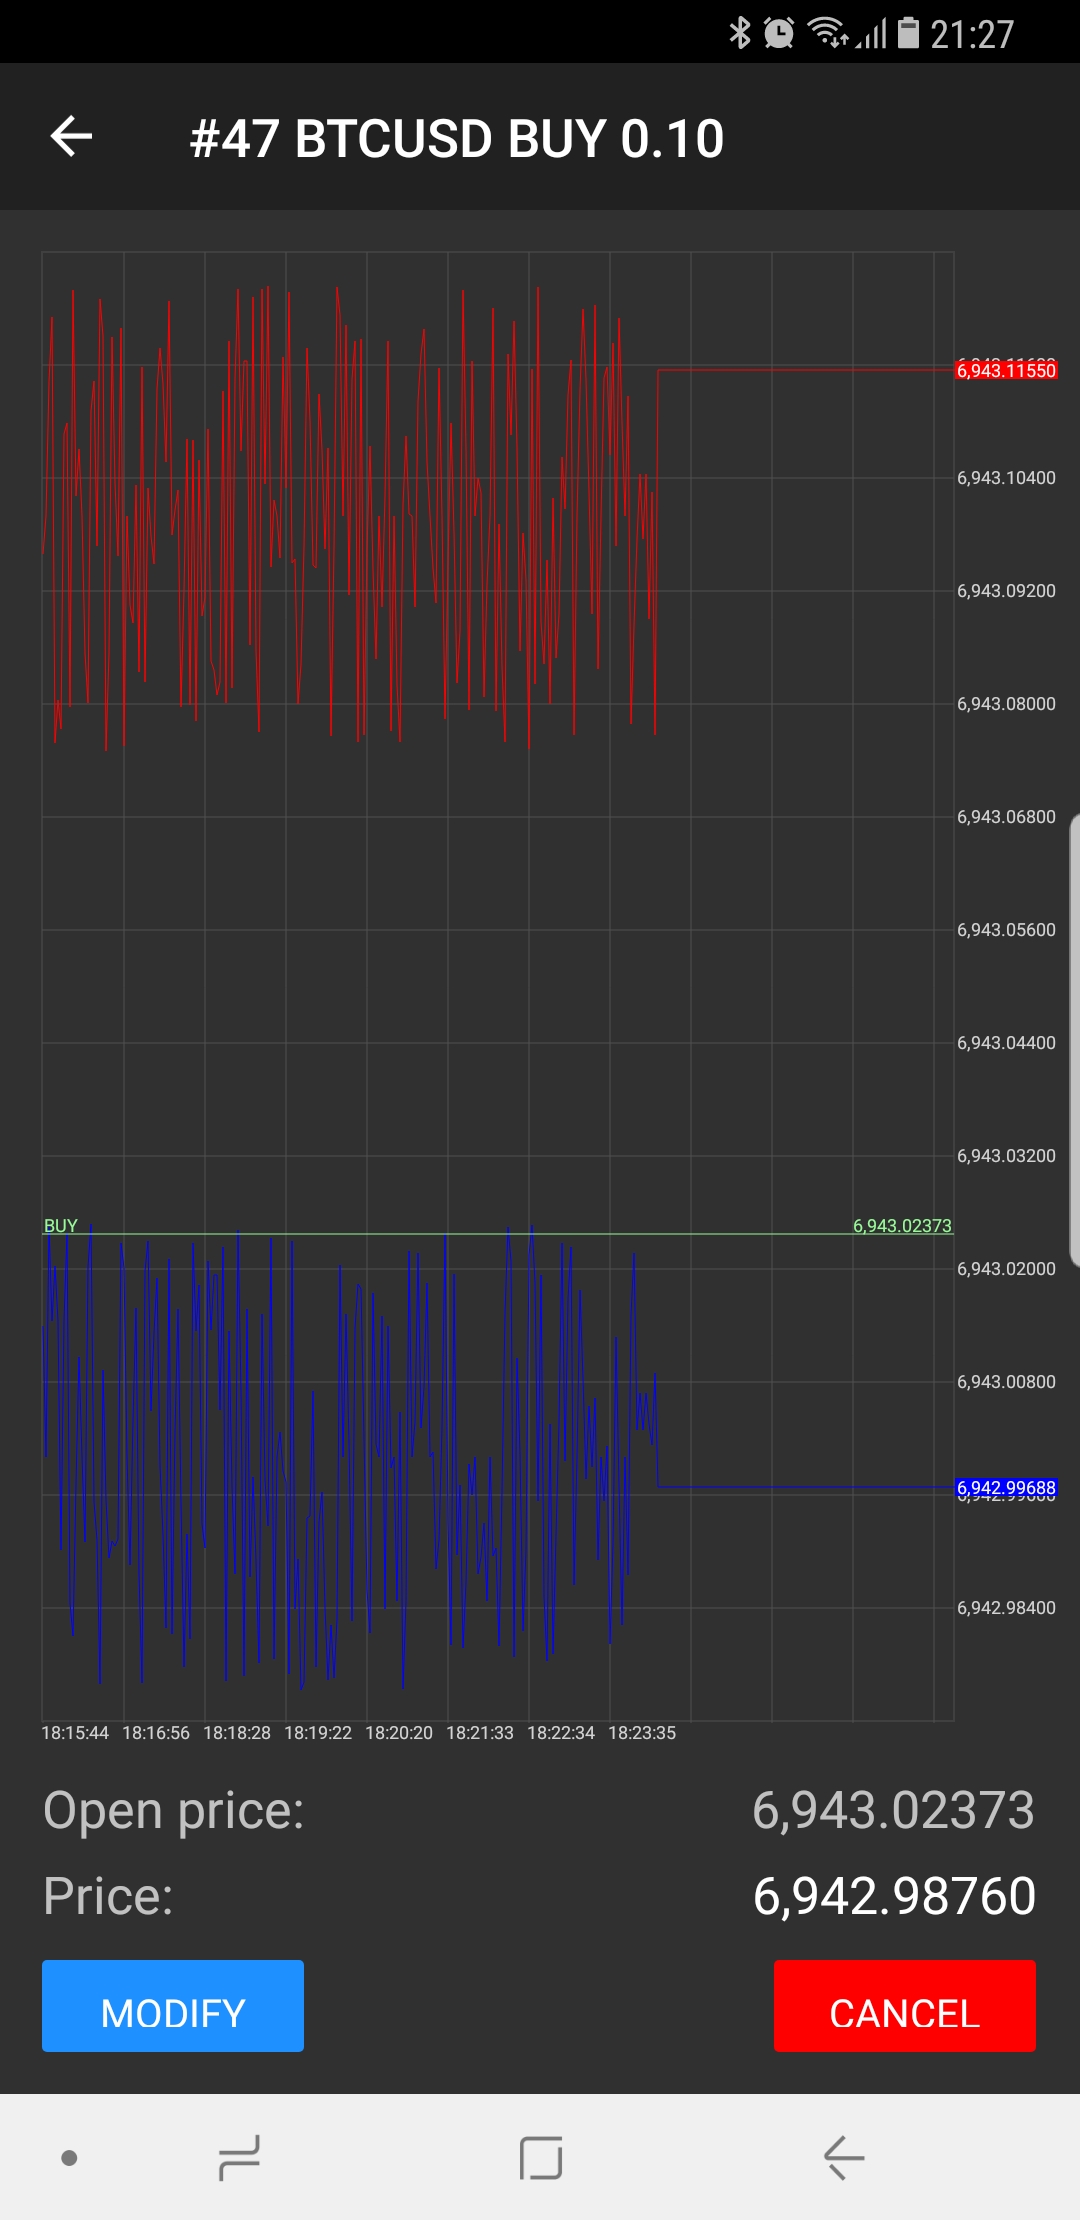The width and height of the screenshot is (1080, 2220).
Task: Tap the green BUY line label
Action: click(x=60, y=1225)
